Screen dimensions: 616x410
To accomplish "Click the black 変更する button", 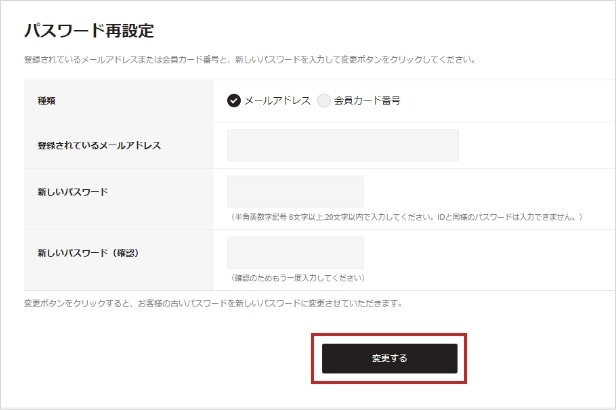I will (x=389, y=358).
